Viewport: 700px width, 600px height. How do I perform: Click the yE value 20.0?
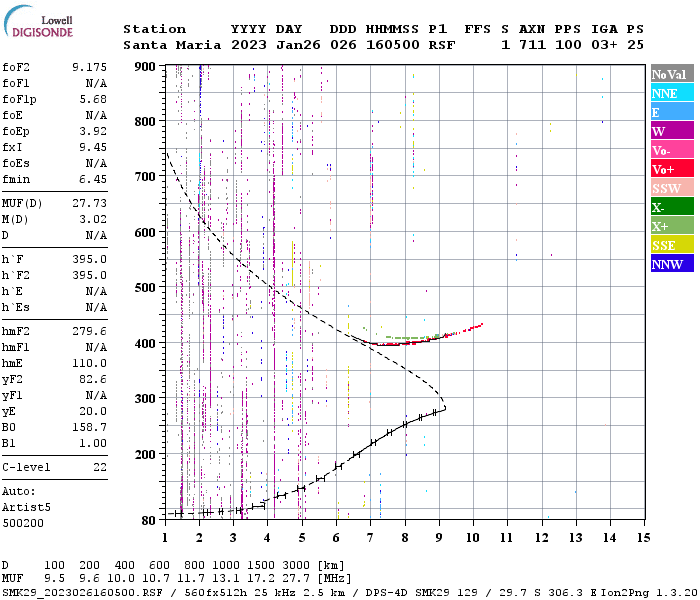point(93,412)
